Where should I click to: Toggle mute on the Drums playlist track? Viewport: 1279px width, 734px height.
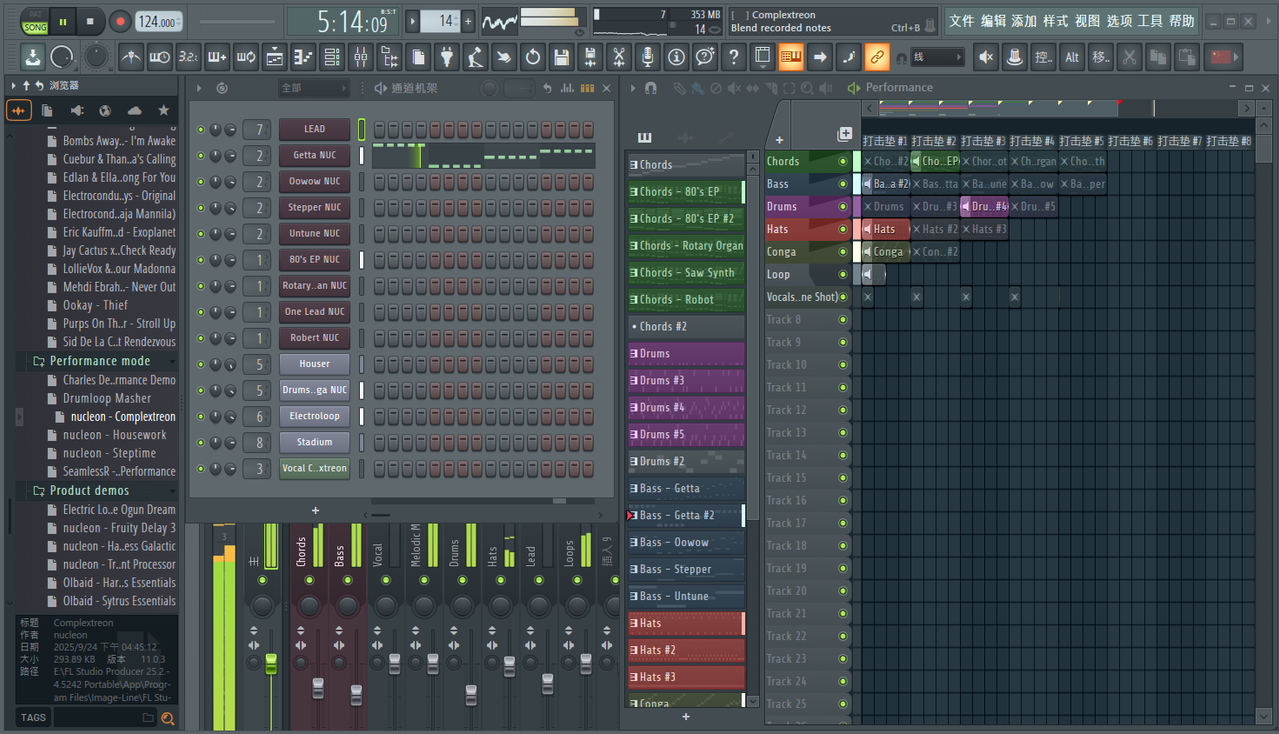pyautogui.click(x=843, y=207)
